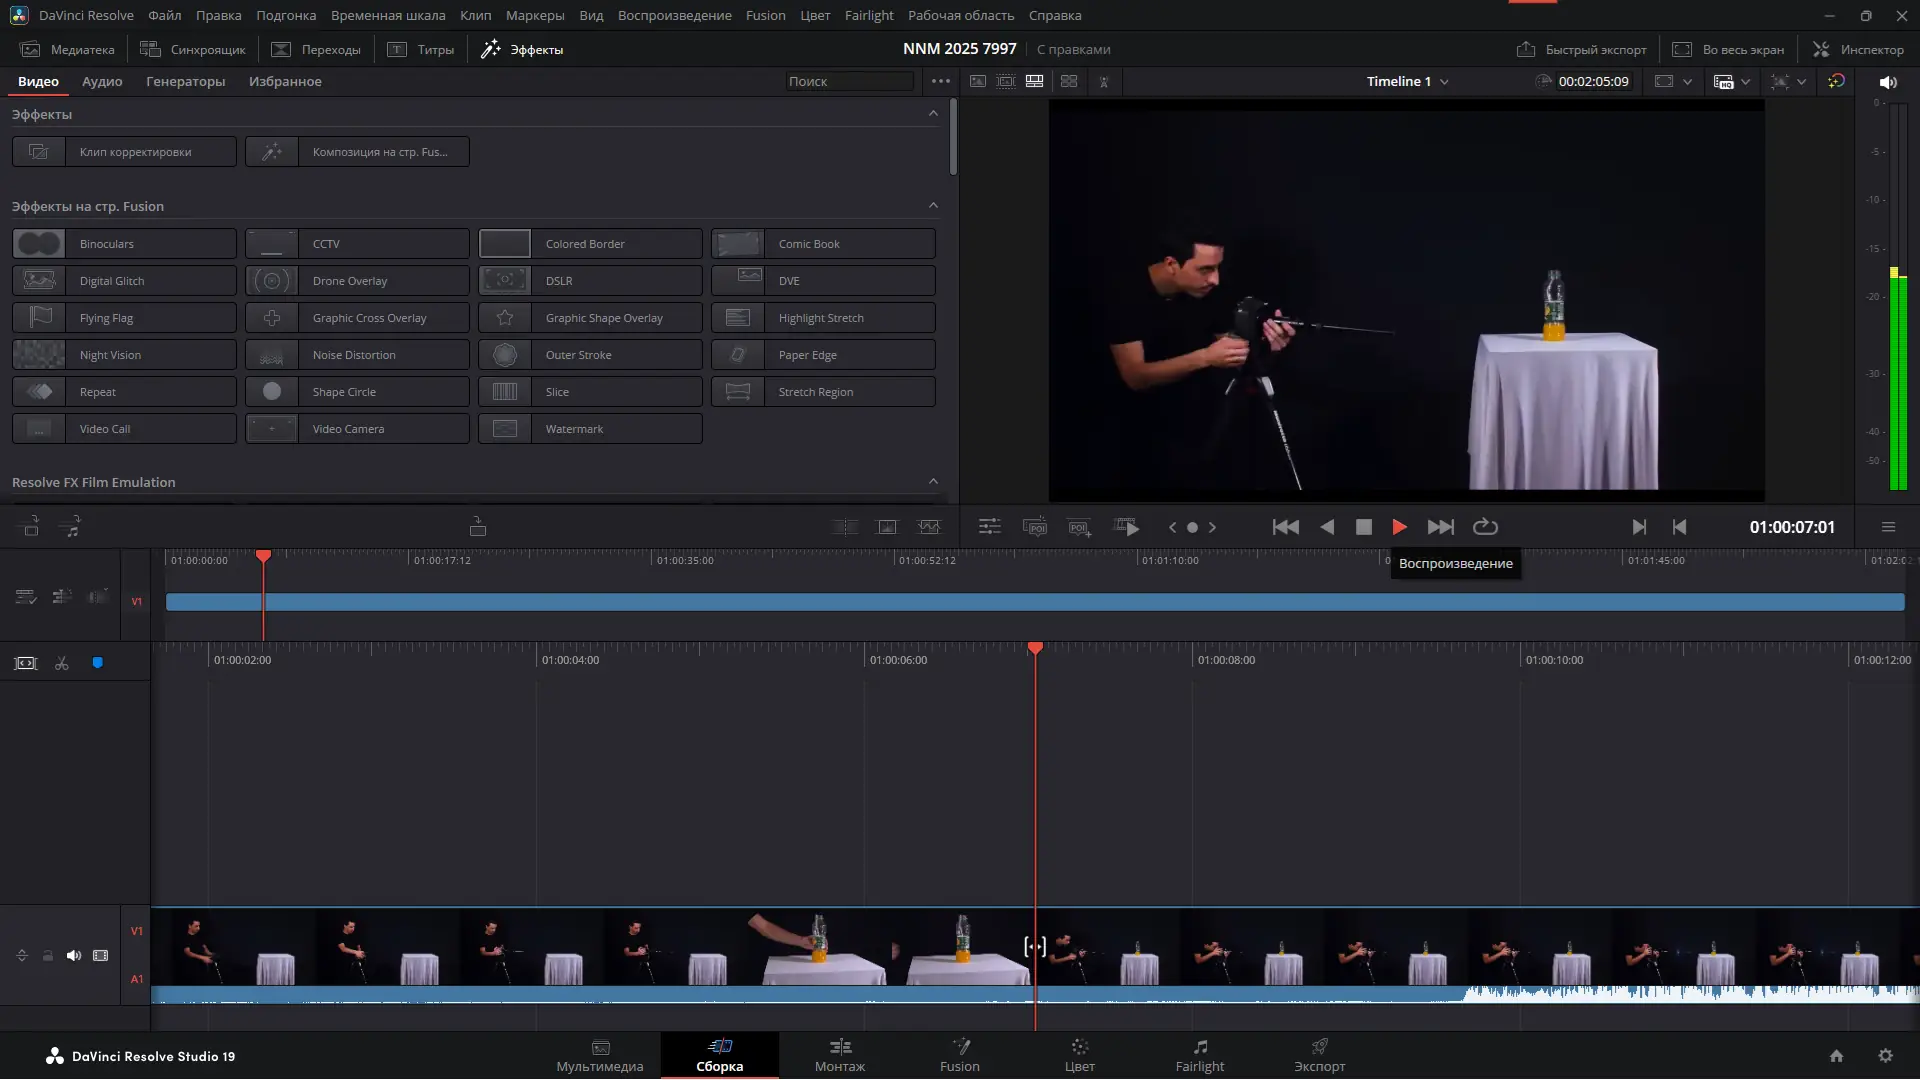Toggle loop playback icon
Viewport: 1920px width, 1080px height.
click(1485, 527)
